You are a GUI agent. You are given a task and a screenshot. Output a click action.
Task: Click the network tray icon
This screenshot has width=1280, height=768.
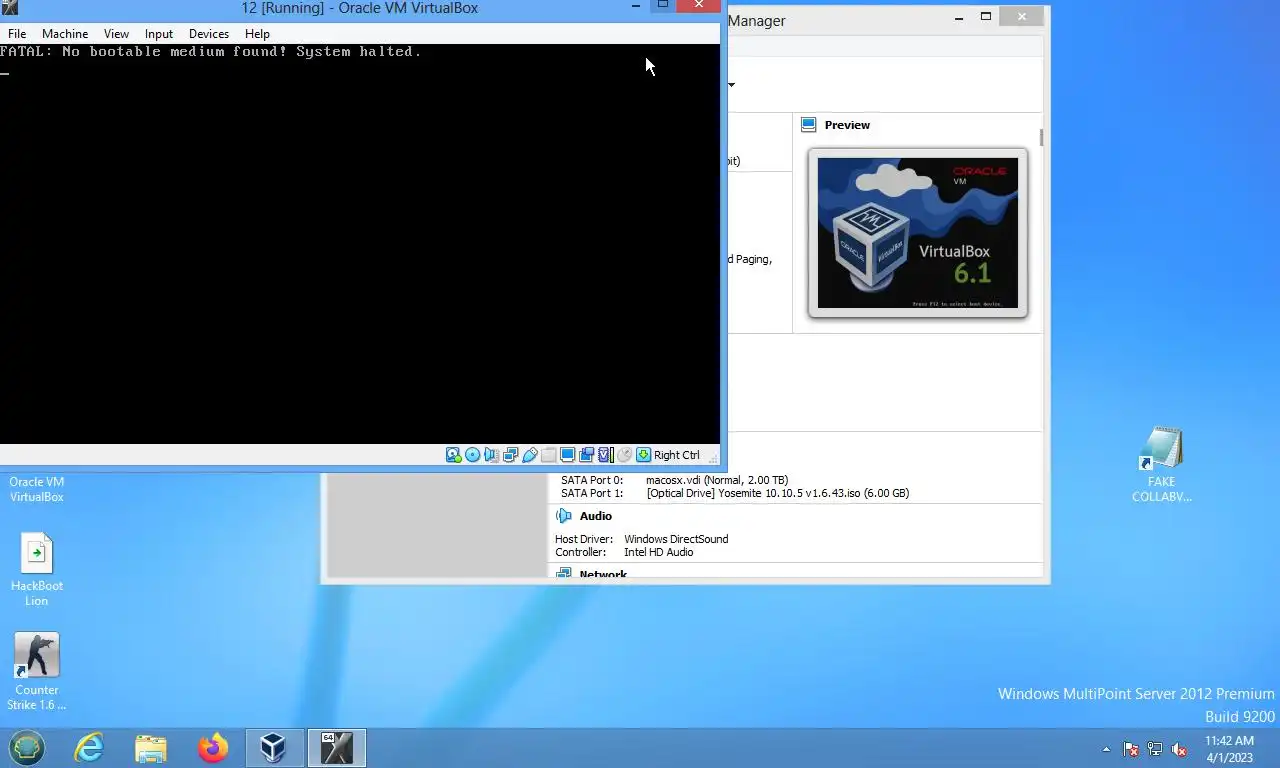(1155, 749)
